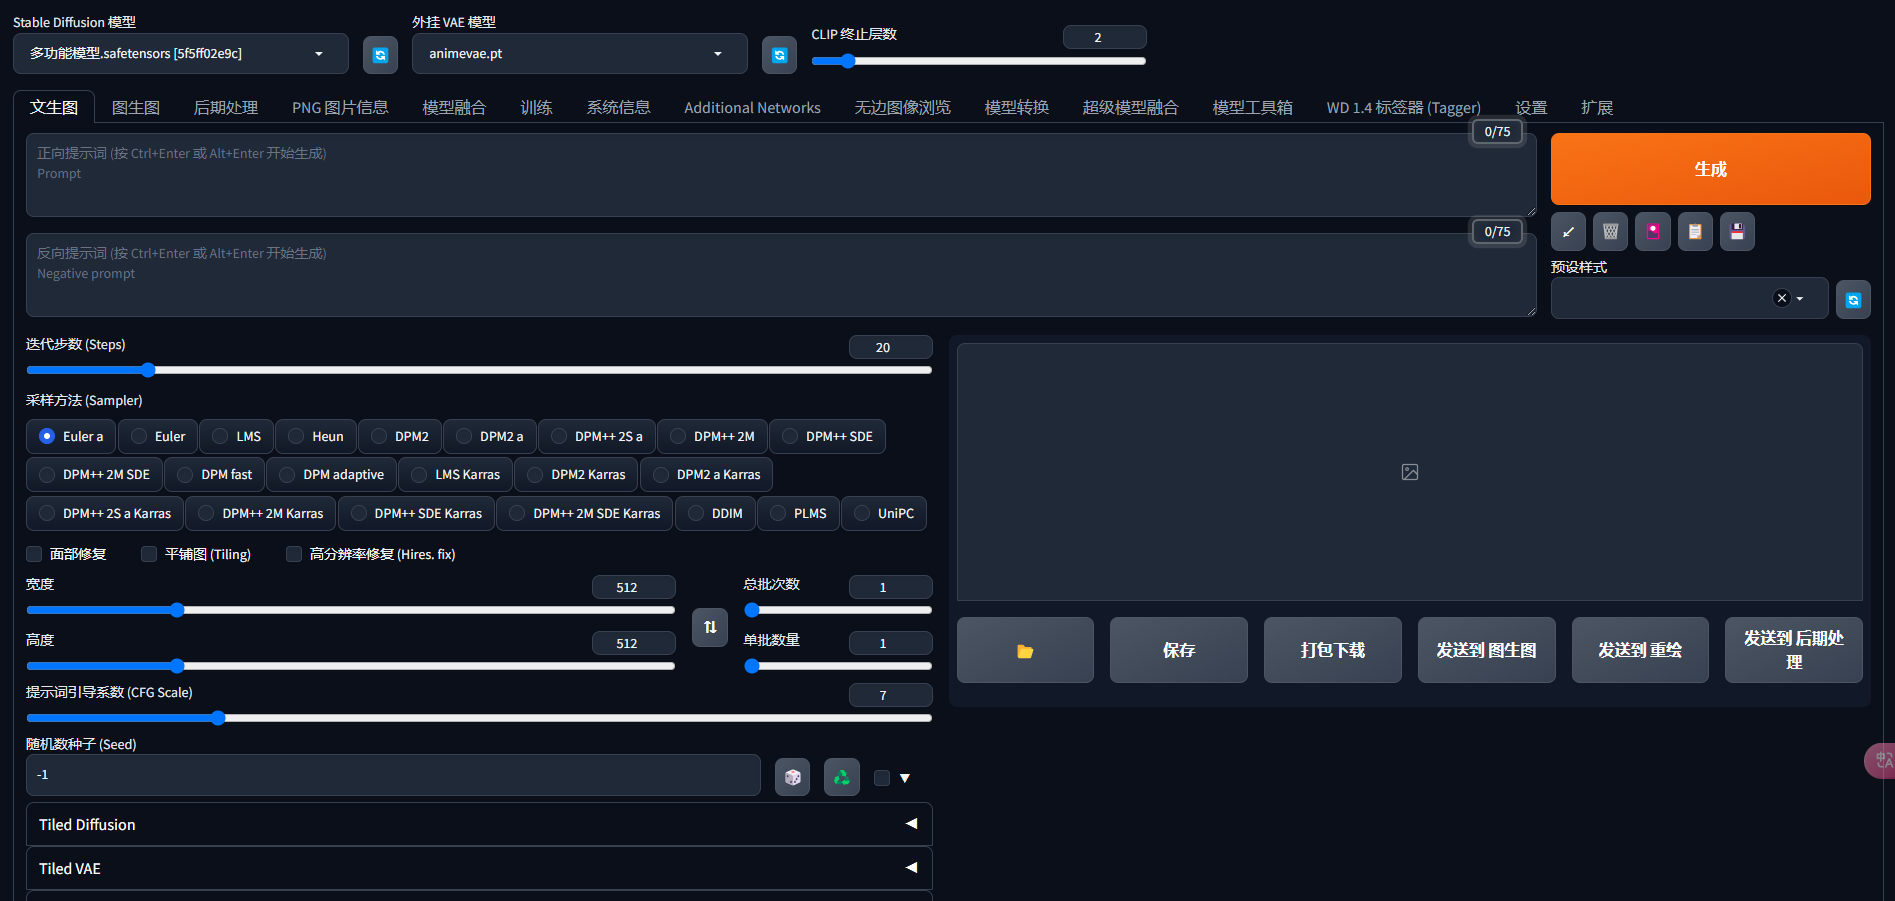Screen dimensions: 1895x901
Task: Click the floppy disk save style icon
Action: [1737, 232]
